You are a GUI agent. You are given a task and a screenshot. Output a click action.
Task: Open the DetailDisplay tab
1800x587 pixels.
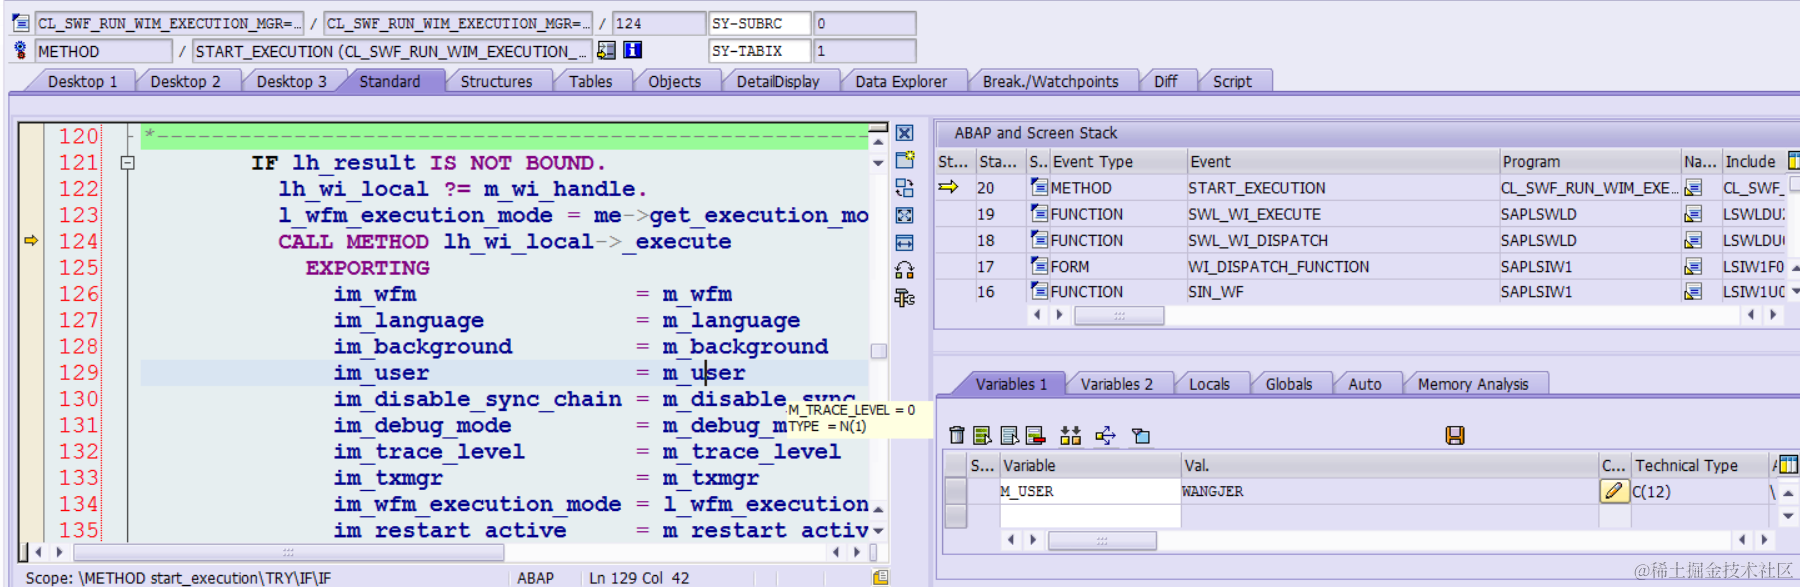778,81
